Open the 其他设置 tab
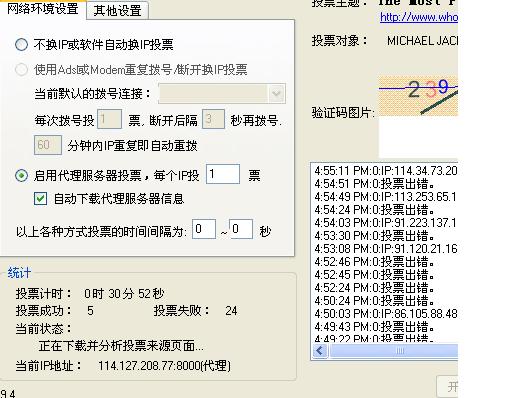The width and height of the screenshot is (512, 398). (117, 11)
